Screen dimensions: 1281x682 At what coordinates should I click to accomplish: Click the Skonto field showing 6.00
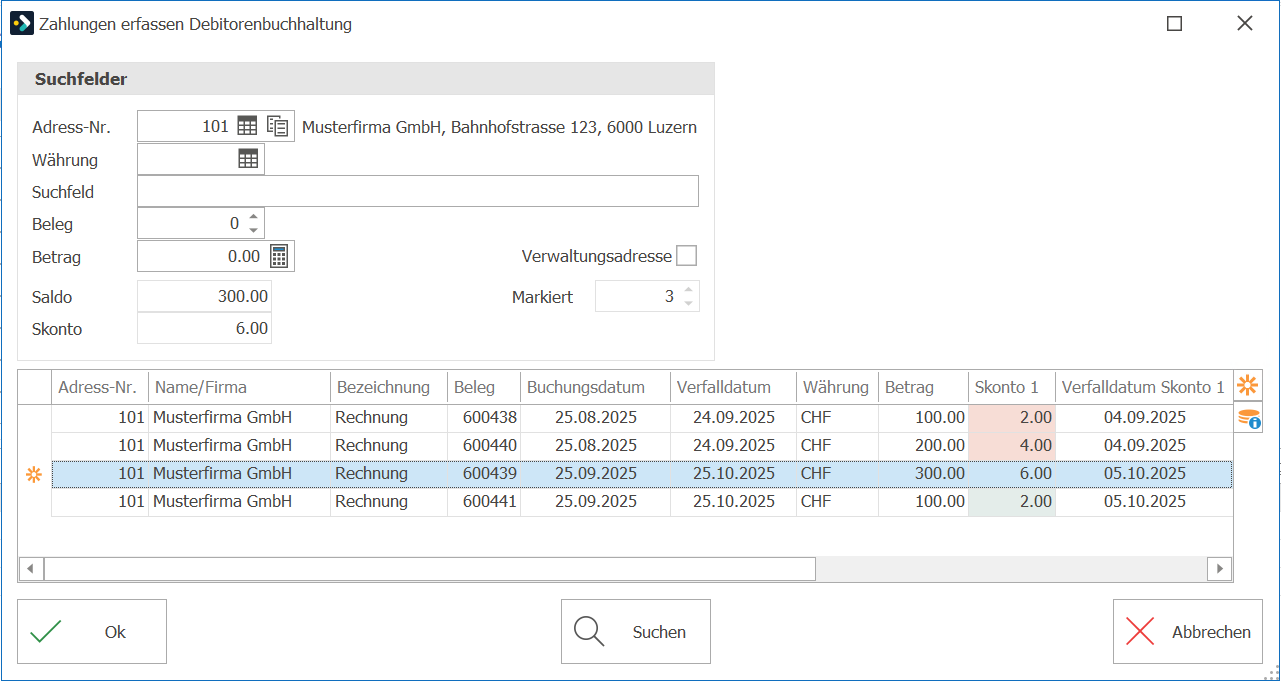204,328
